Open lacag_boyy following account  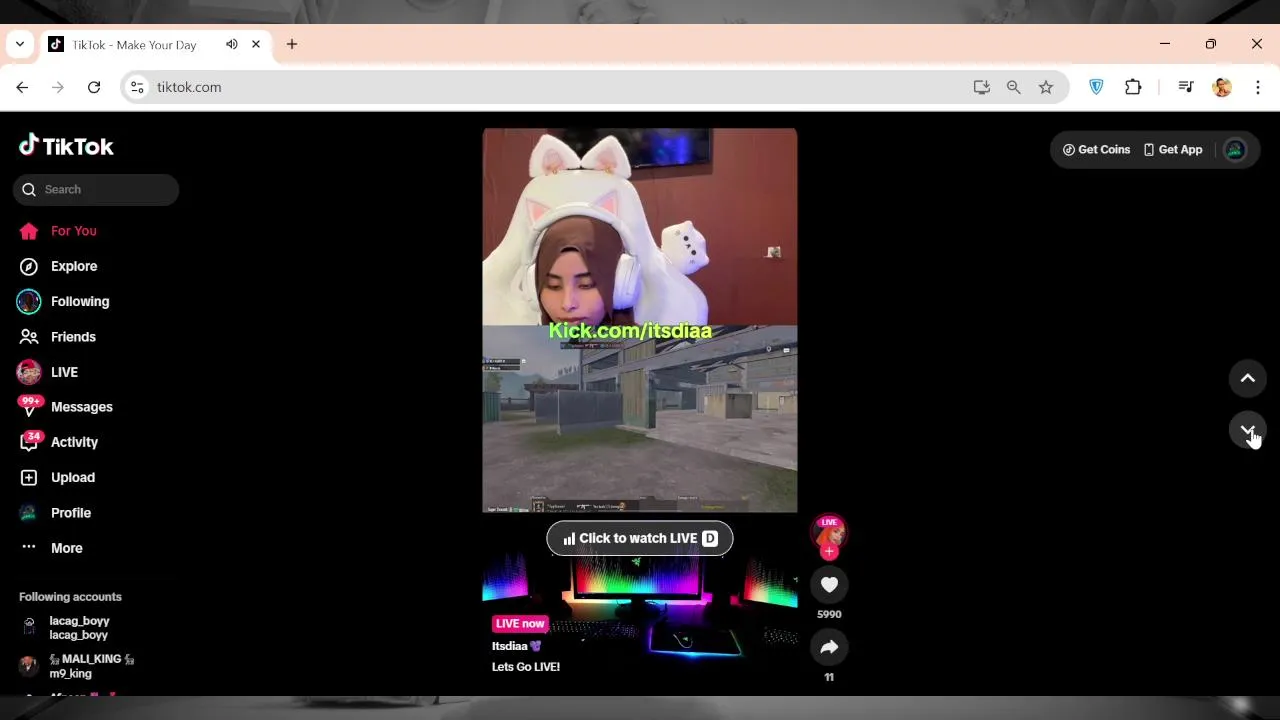pos(78,628)
